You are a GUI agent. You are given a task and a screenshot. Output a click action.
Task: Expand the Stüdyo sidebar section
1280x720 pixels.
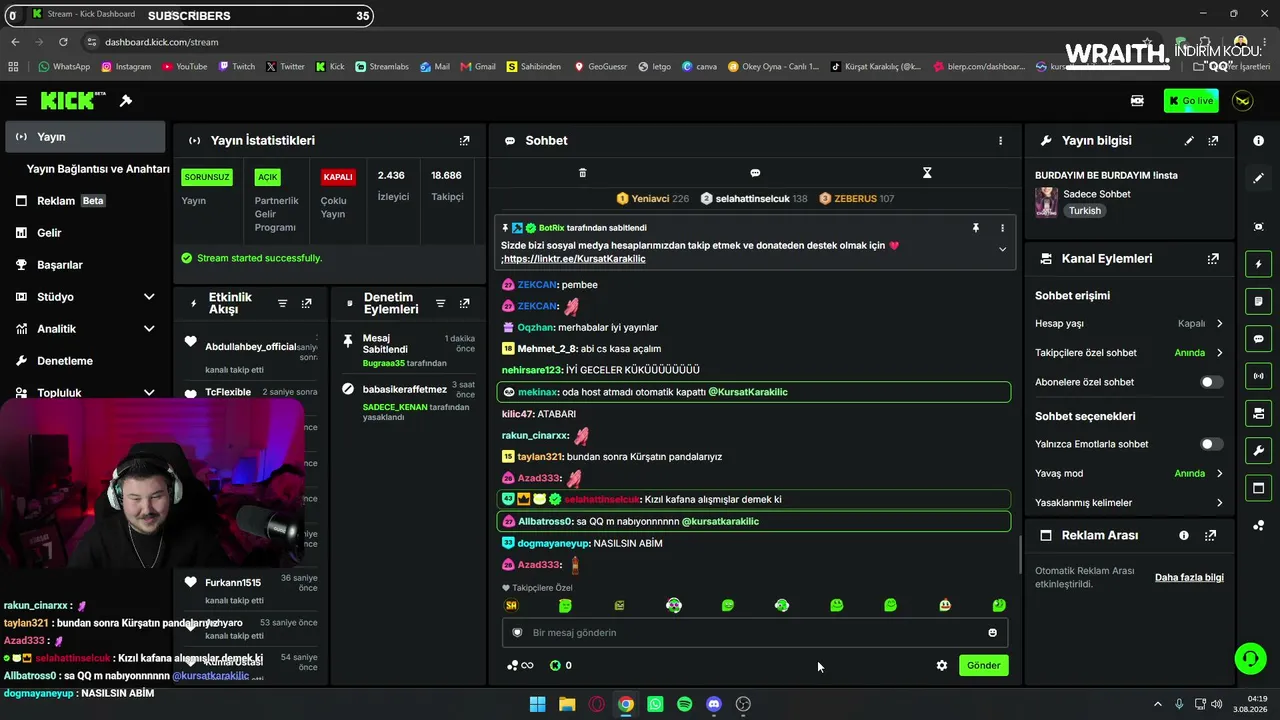149,297
